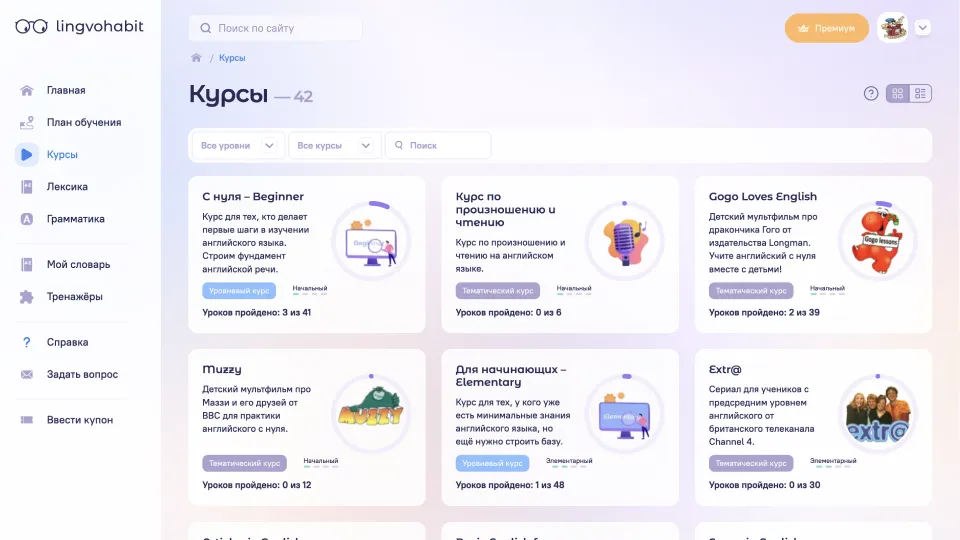
Task: Open the Gogo Loves English course title
Action: click(762, 197)
